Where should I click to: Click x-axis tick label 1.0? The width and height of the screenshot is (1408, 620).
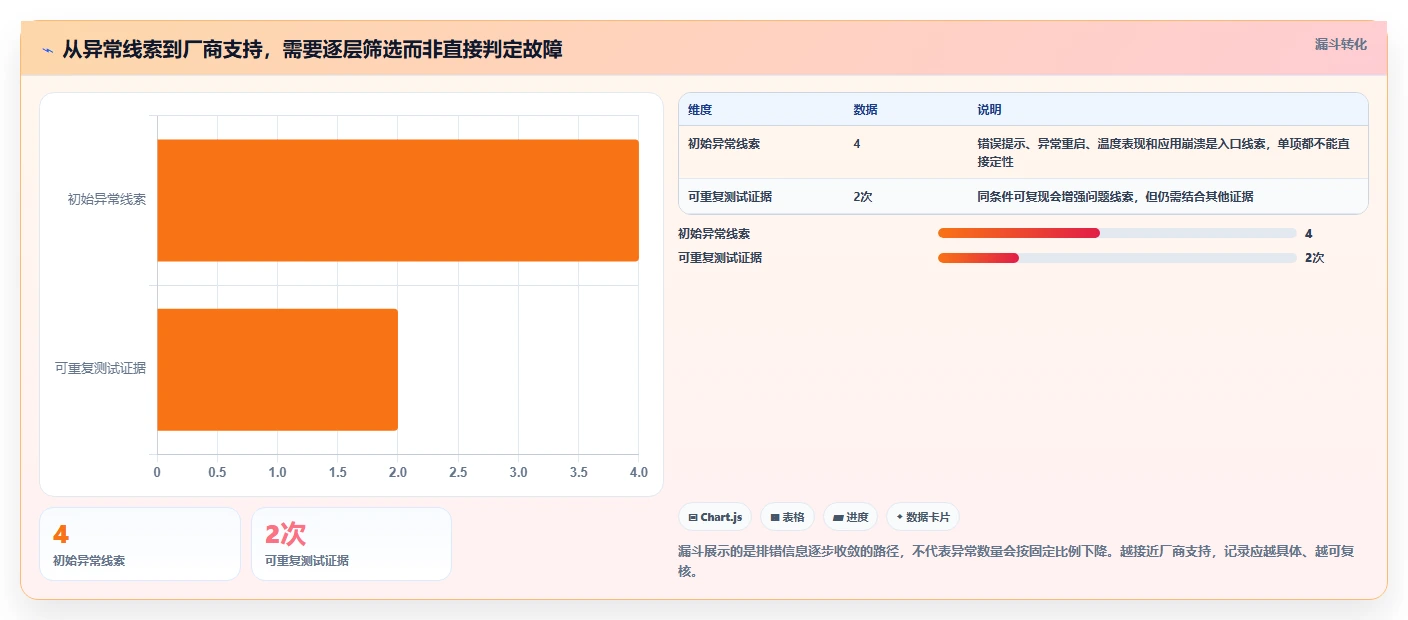pos(277,472)
